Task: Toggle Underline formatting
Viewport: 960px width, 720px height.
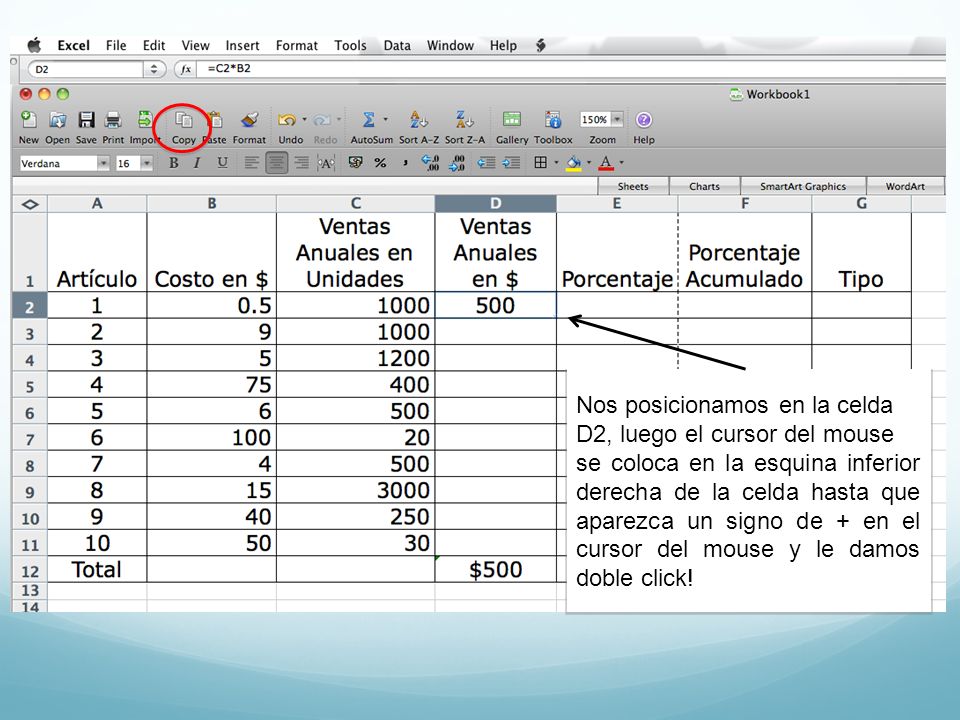Action: click(x=222, y=162)
